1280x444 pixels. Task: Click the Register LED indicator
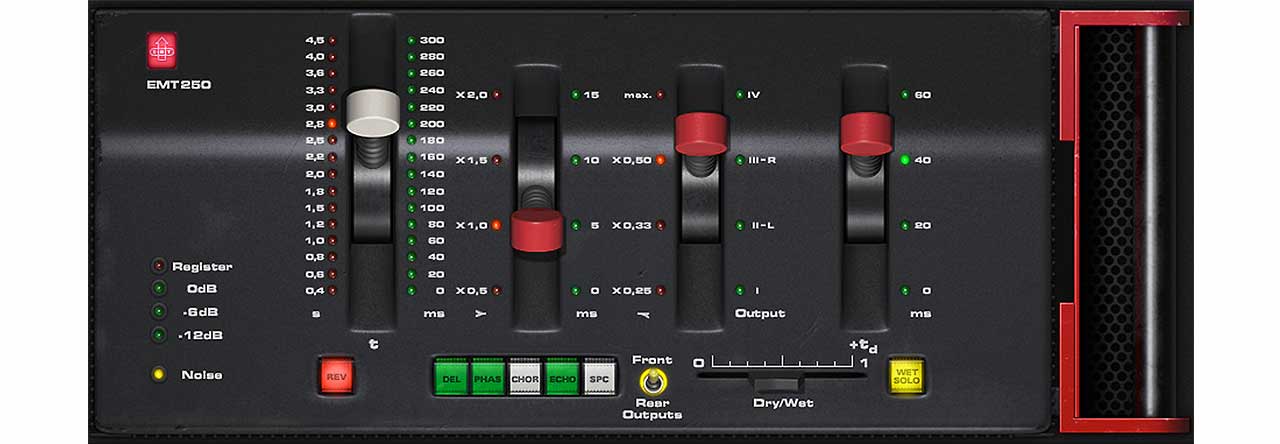point(158,266)
